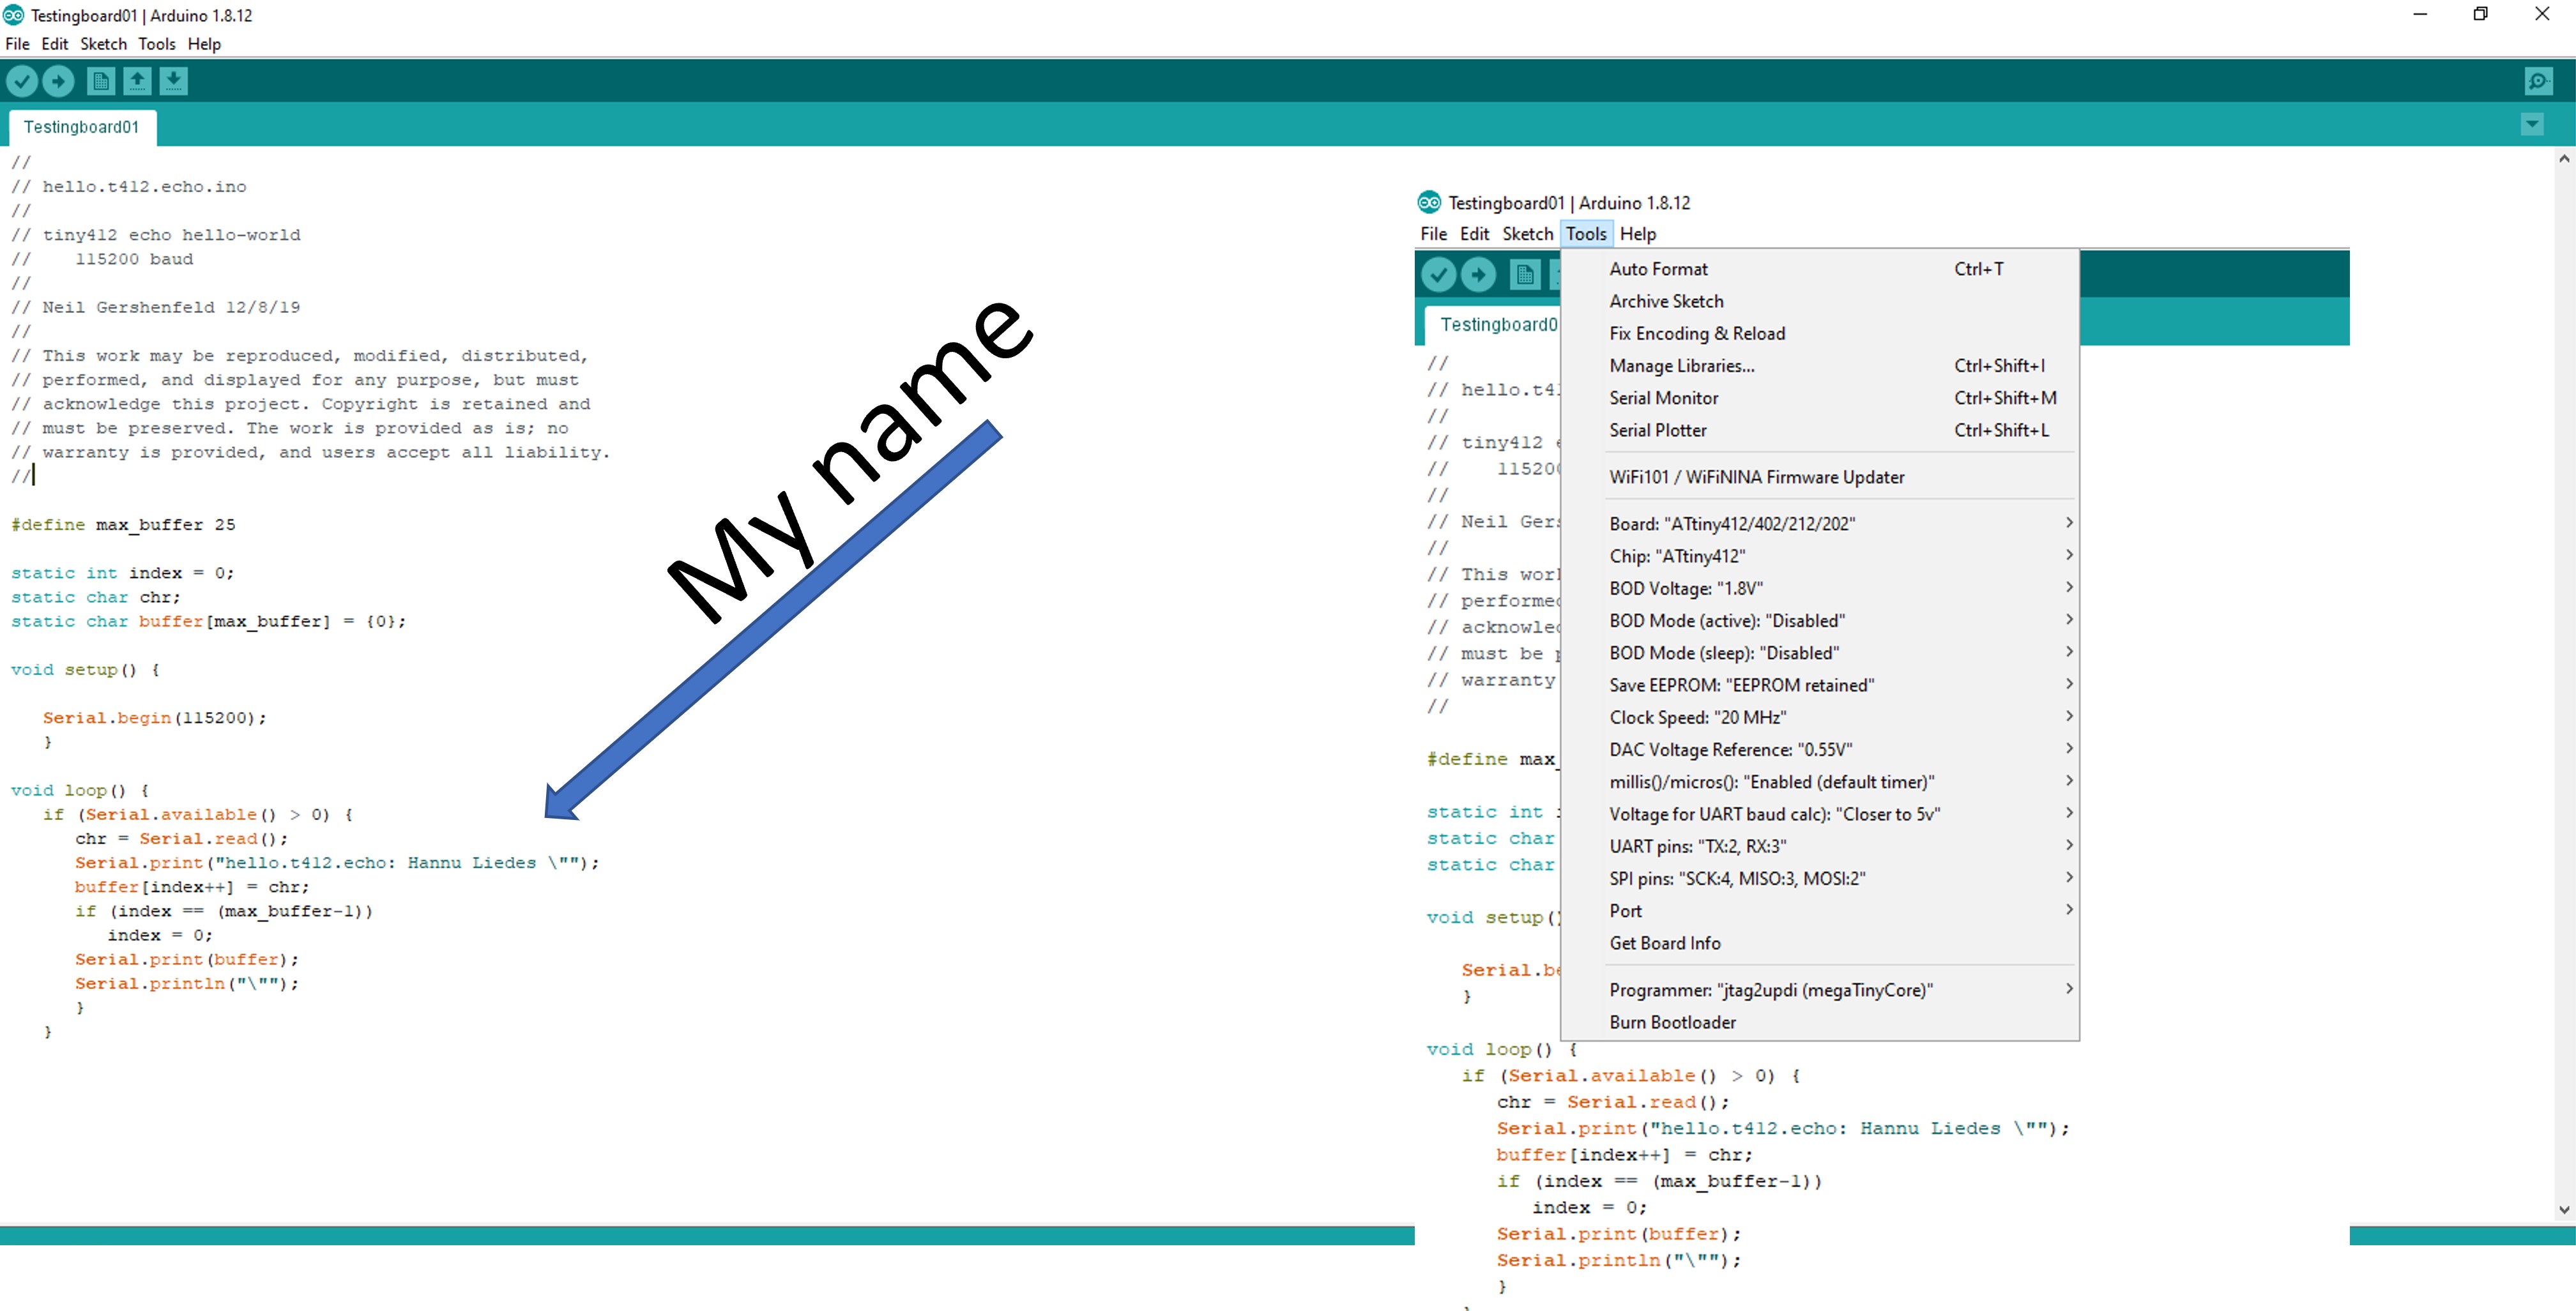Screen dimensions: 2576x1311
Task: Open Edit menu in the overlaid window
Action: click(1474, 234)
